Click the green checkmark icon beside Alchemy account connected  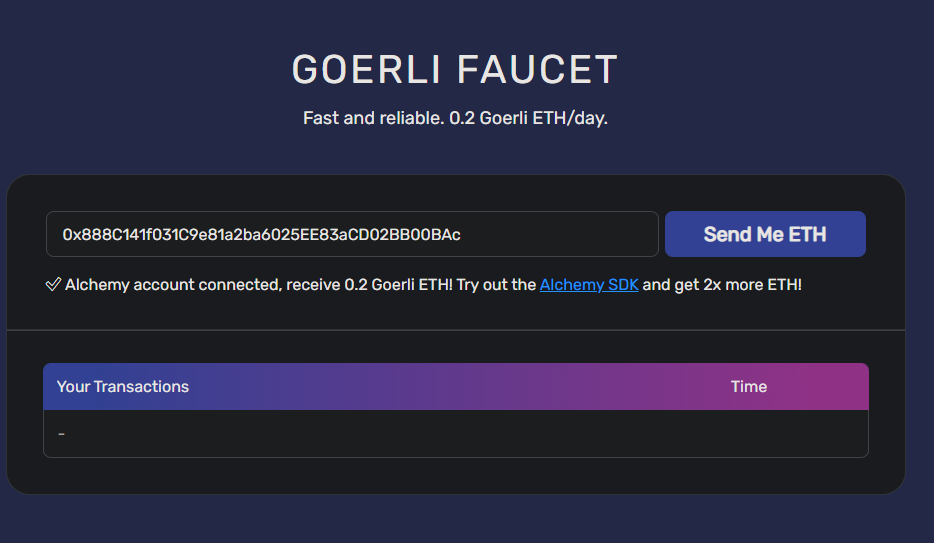[x=54, y=285]
